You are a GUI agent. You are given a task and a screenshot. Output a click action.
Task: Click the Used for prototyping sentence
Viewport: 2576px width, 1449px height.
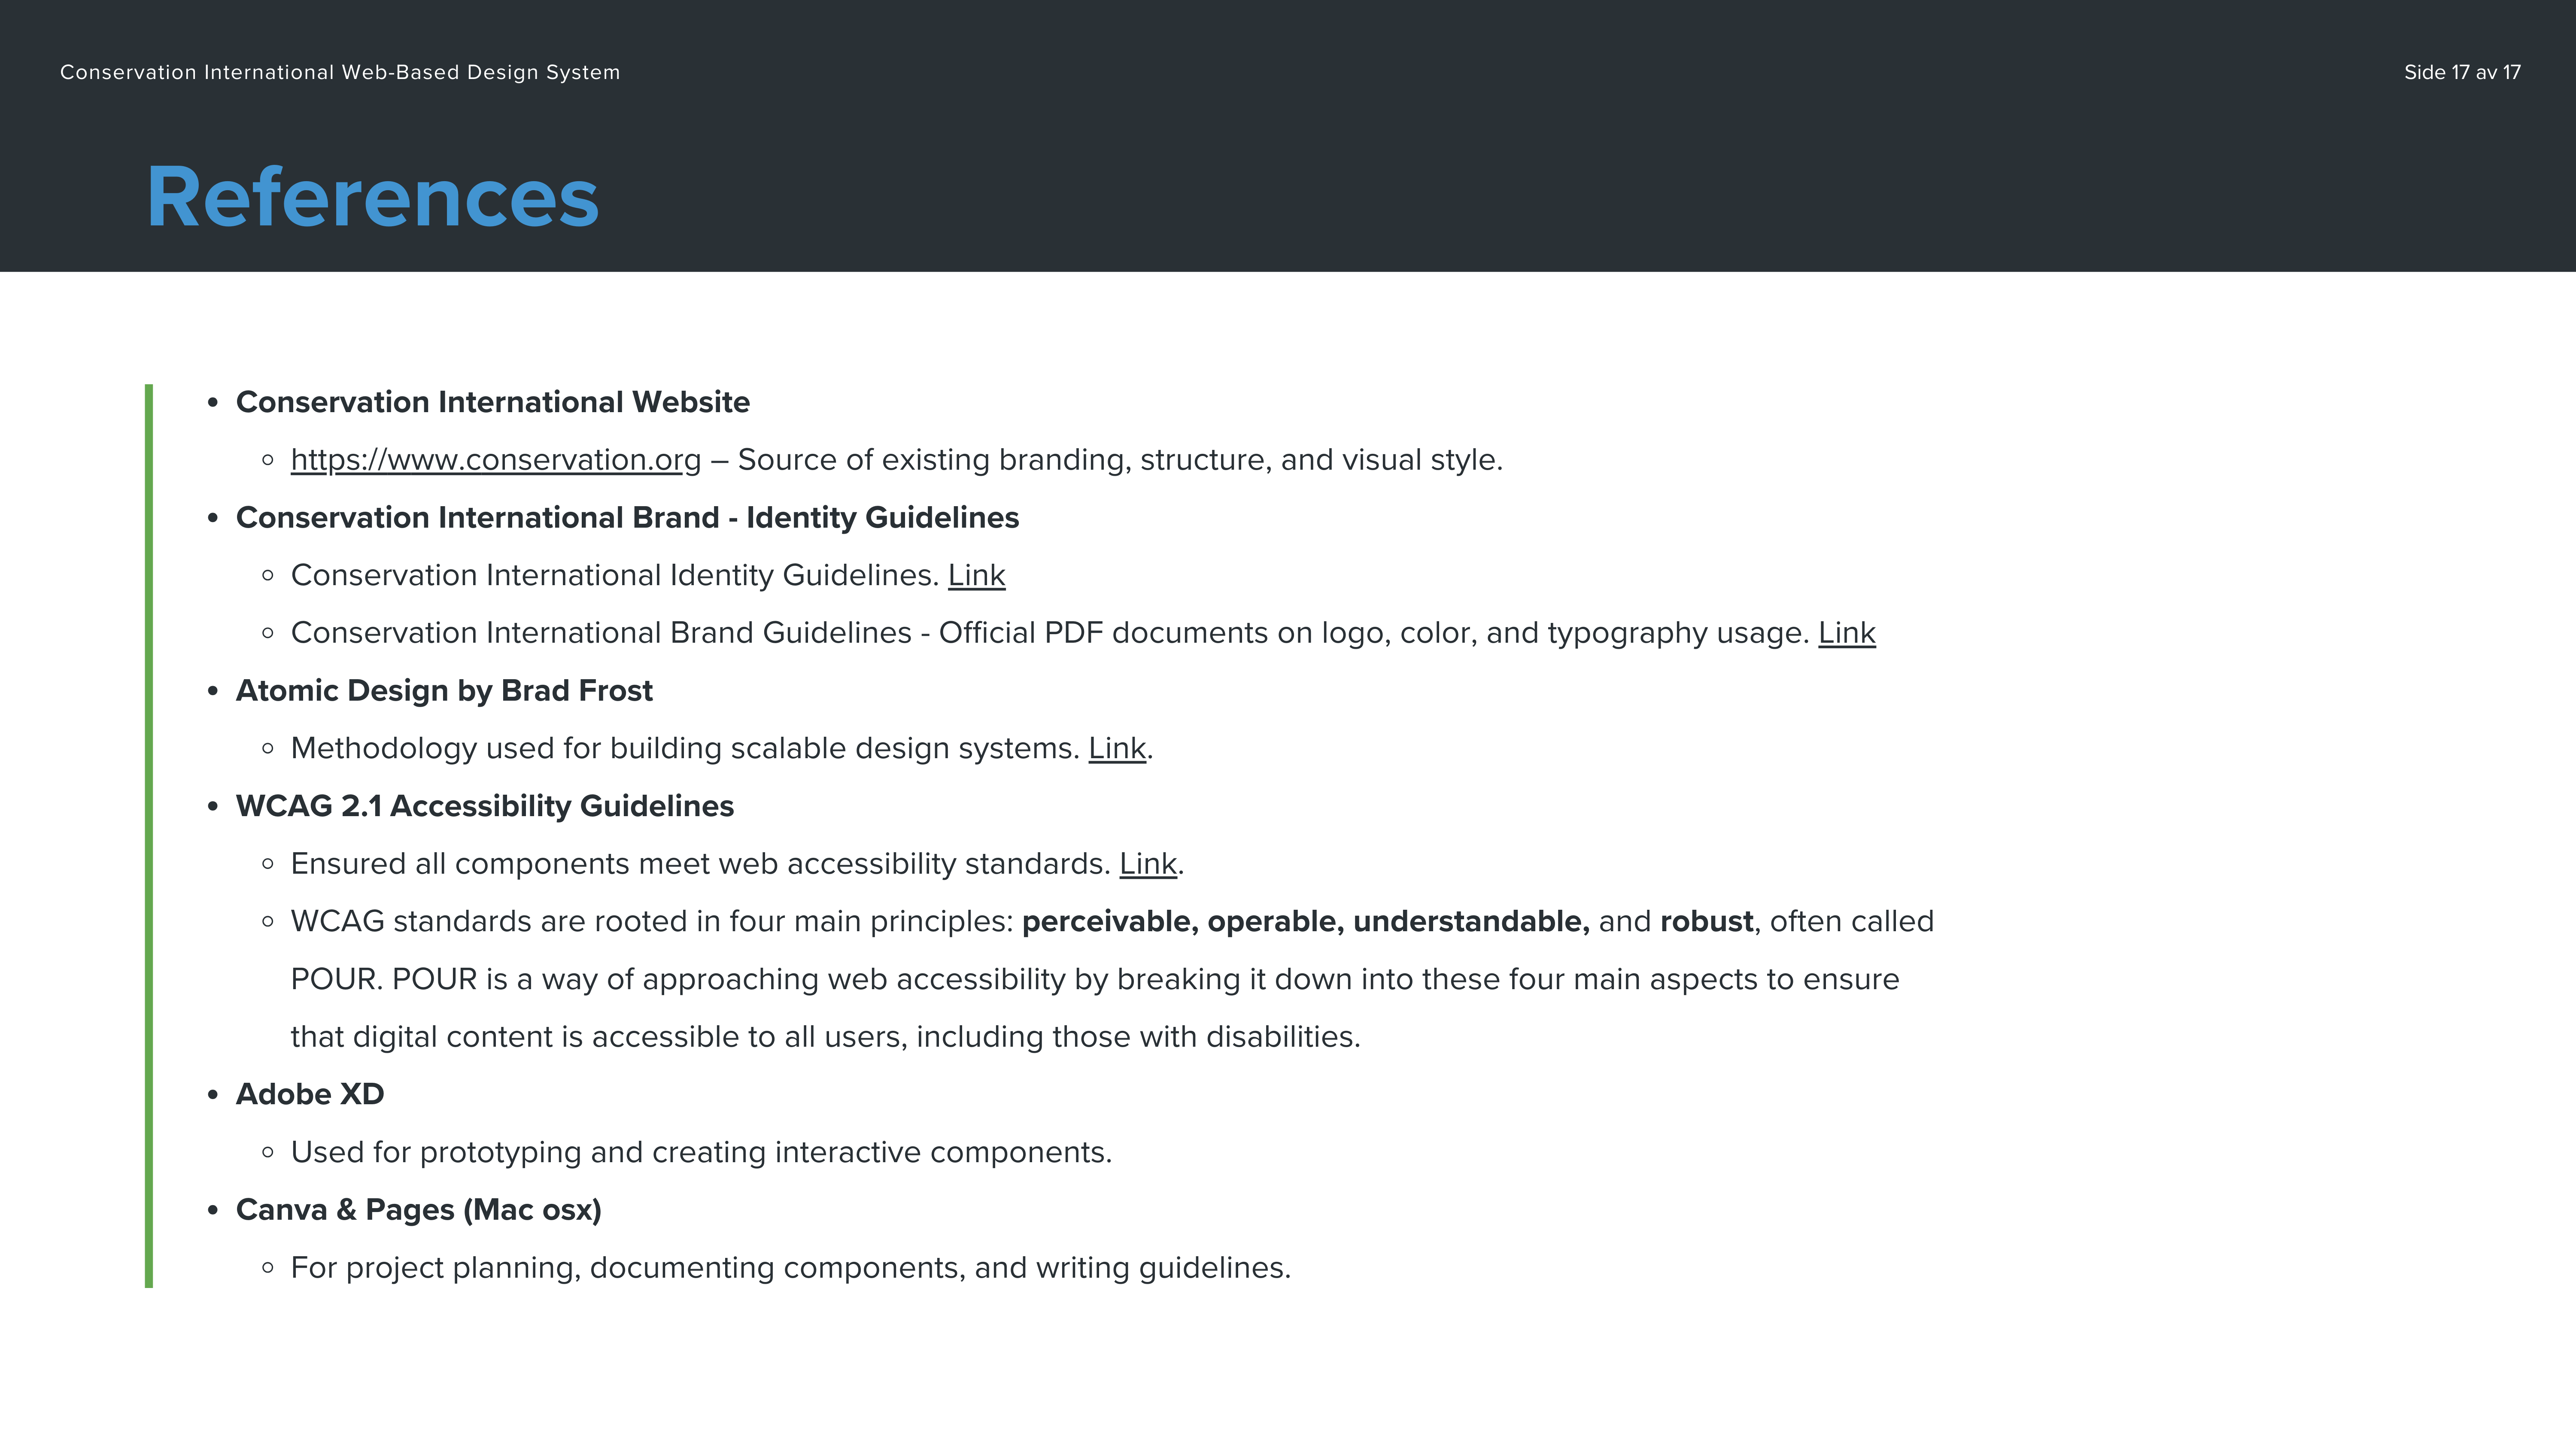(700, 1153)
